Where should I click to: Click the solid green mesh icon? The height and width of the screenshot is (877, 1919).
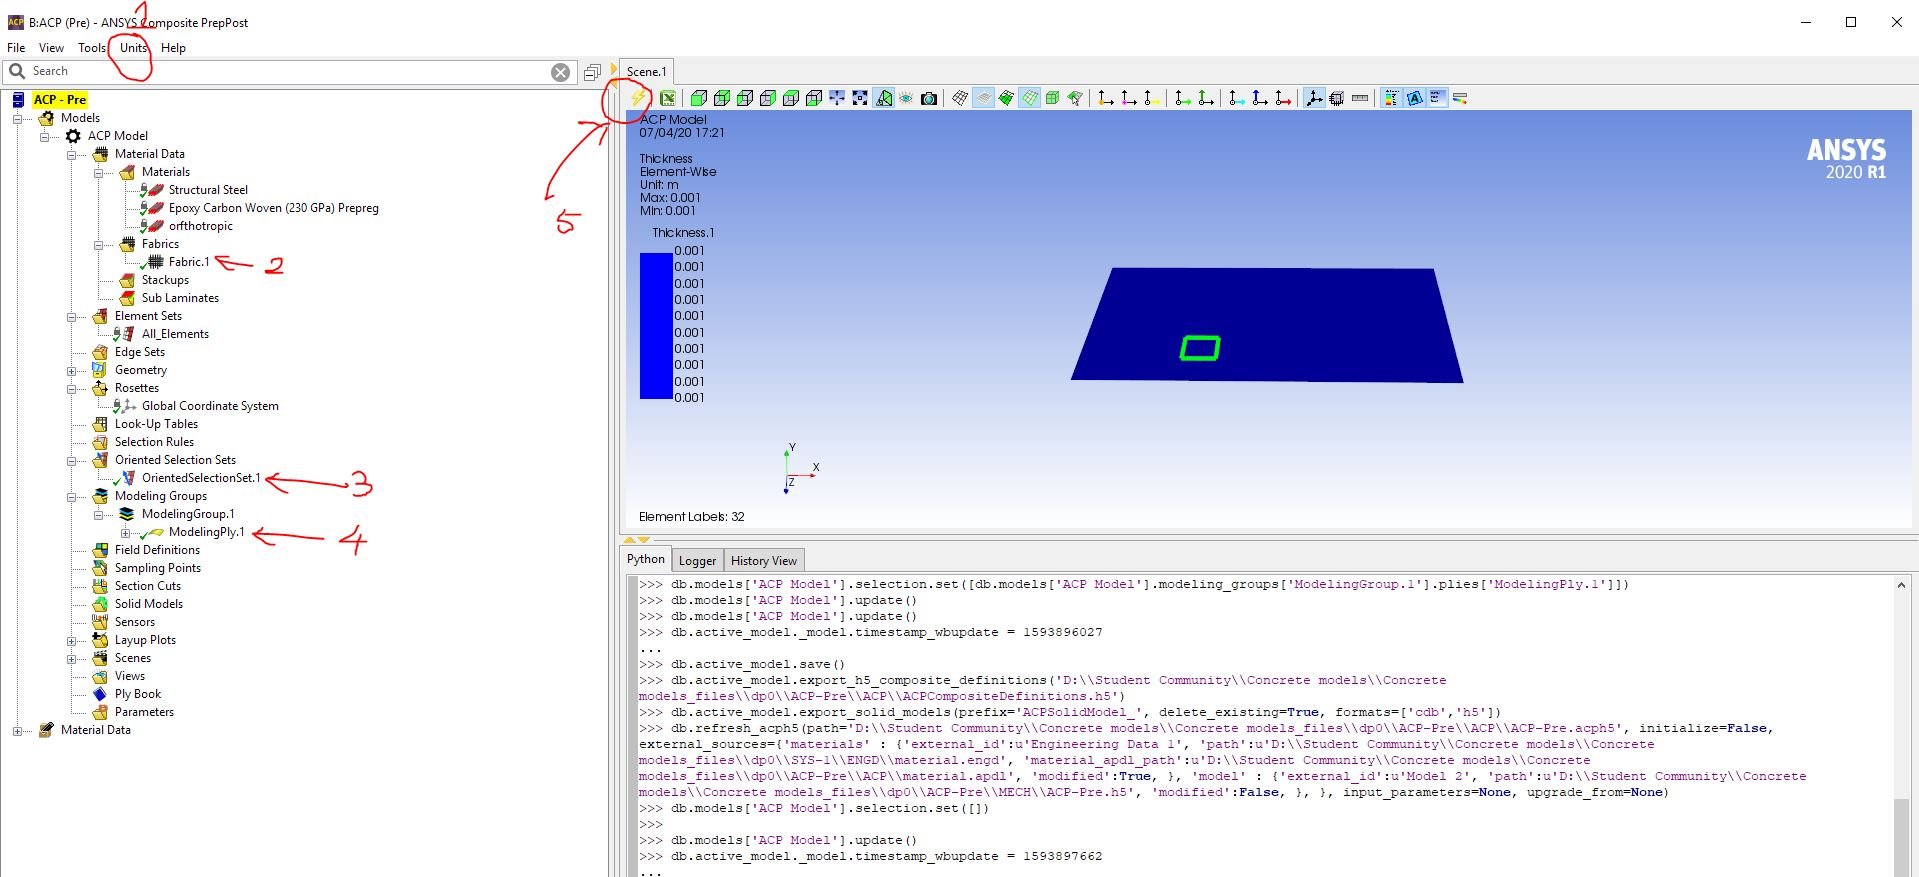coord(1007,98)
